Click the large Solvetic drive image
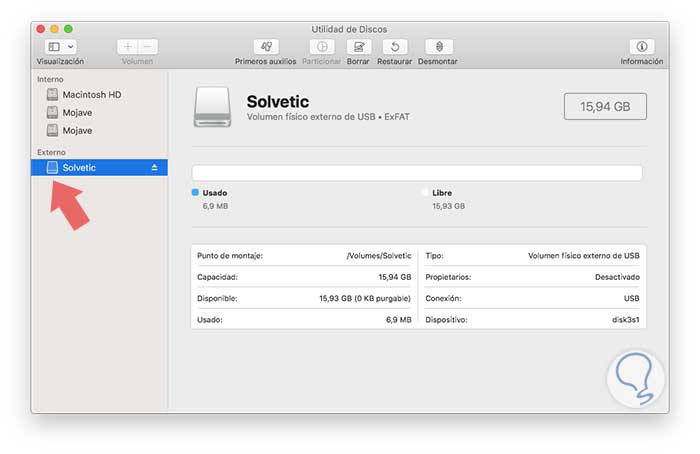Viewport: 700px width, 454px height. tap(212, 107)
